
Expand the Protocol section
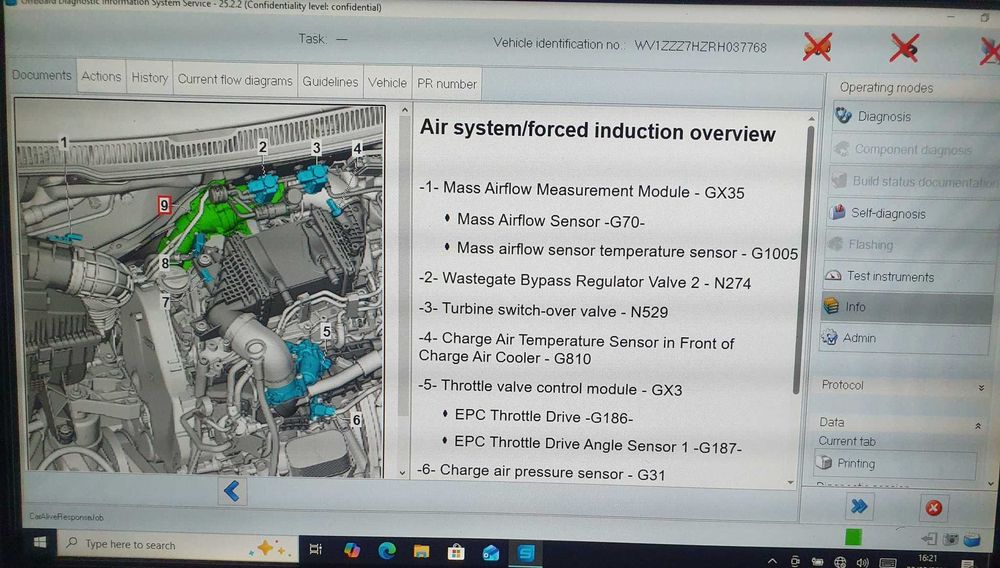pyautogui.click(x=981, y=388)
